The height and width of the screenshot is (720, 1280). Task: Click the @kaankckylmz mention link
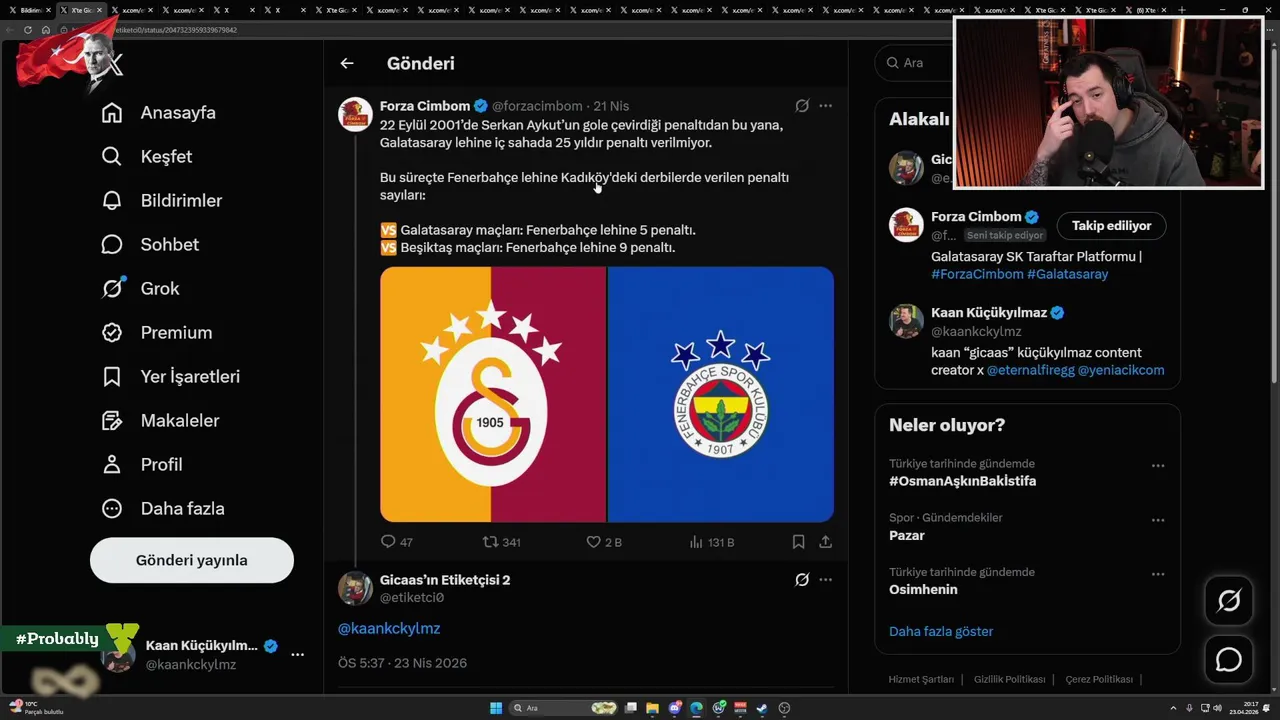(x=389, y=629)
